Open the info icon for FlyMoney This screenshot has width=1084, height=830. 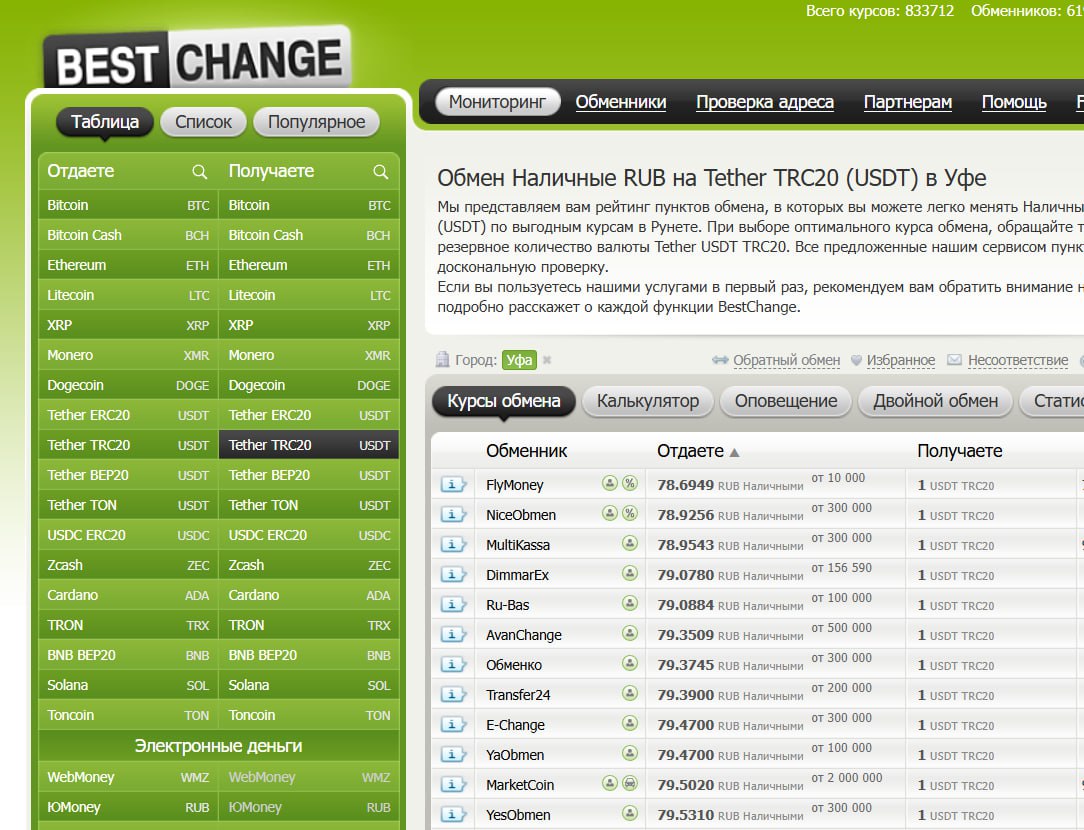[453, 485]
